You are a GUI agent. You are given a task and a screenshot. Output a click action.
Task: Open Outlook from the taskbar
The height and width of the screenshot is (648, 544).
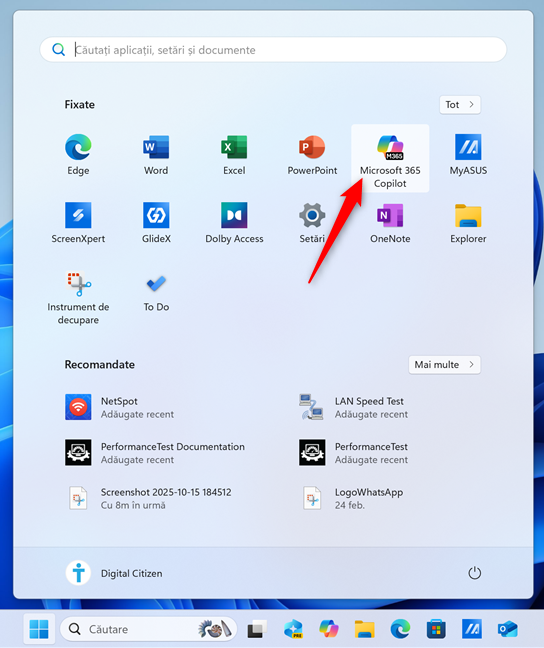[x=508, y=629]
